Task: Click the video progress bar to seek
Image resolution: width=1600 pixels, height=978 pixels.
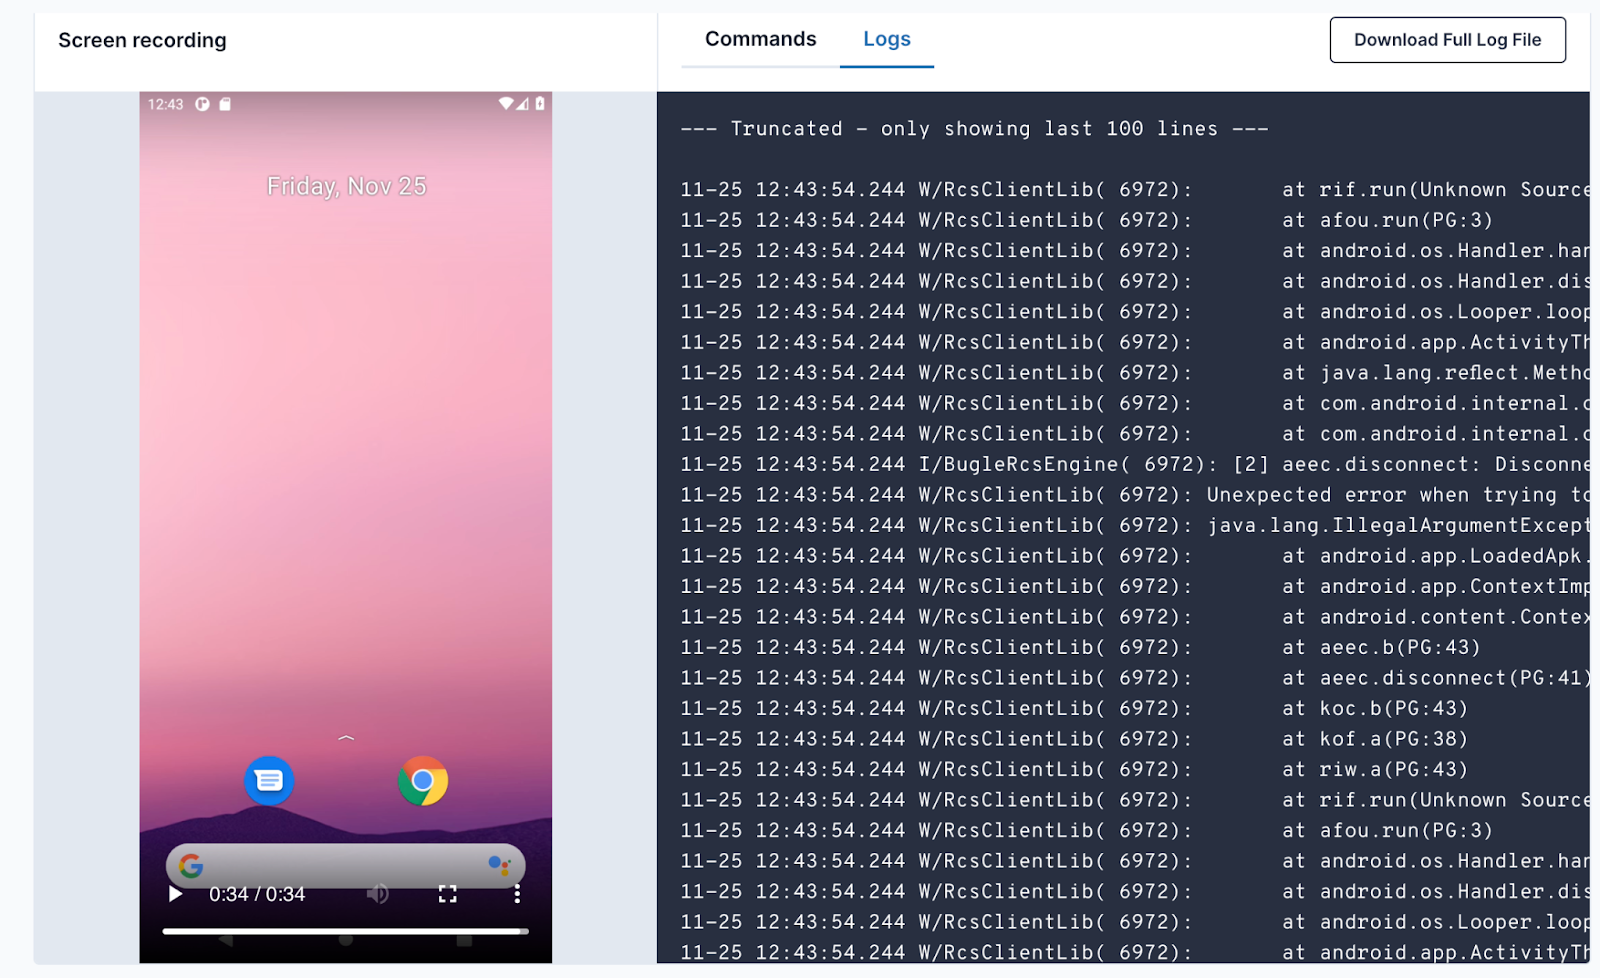Action: 346,928
